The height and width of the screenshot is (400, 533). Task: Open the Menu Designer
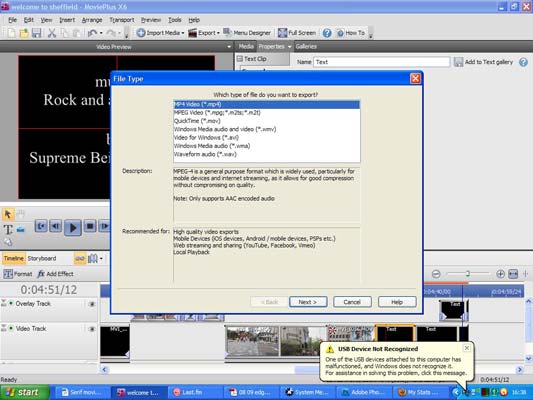coord(247,33)
